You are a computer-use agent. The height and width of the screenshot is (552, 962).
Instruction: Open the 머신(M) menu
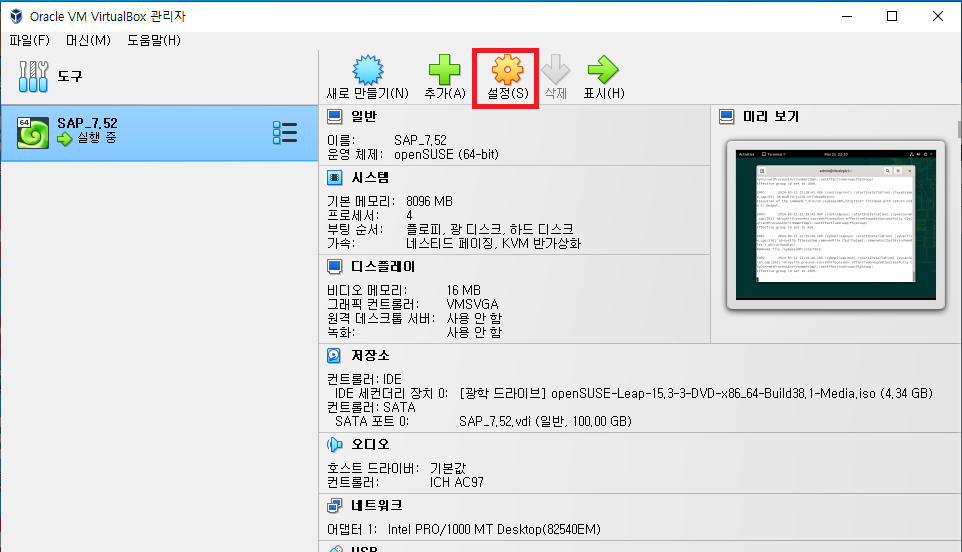tap(88, 40)
